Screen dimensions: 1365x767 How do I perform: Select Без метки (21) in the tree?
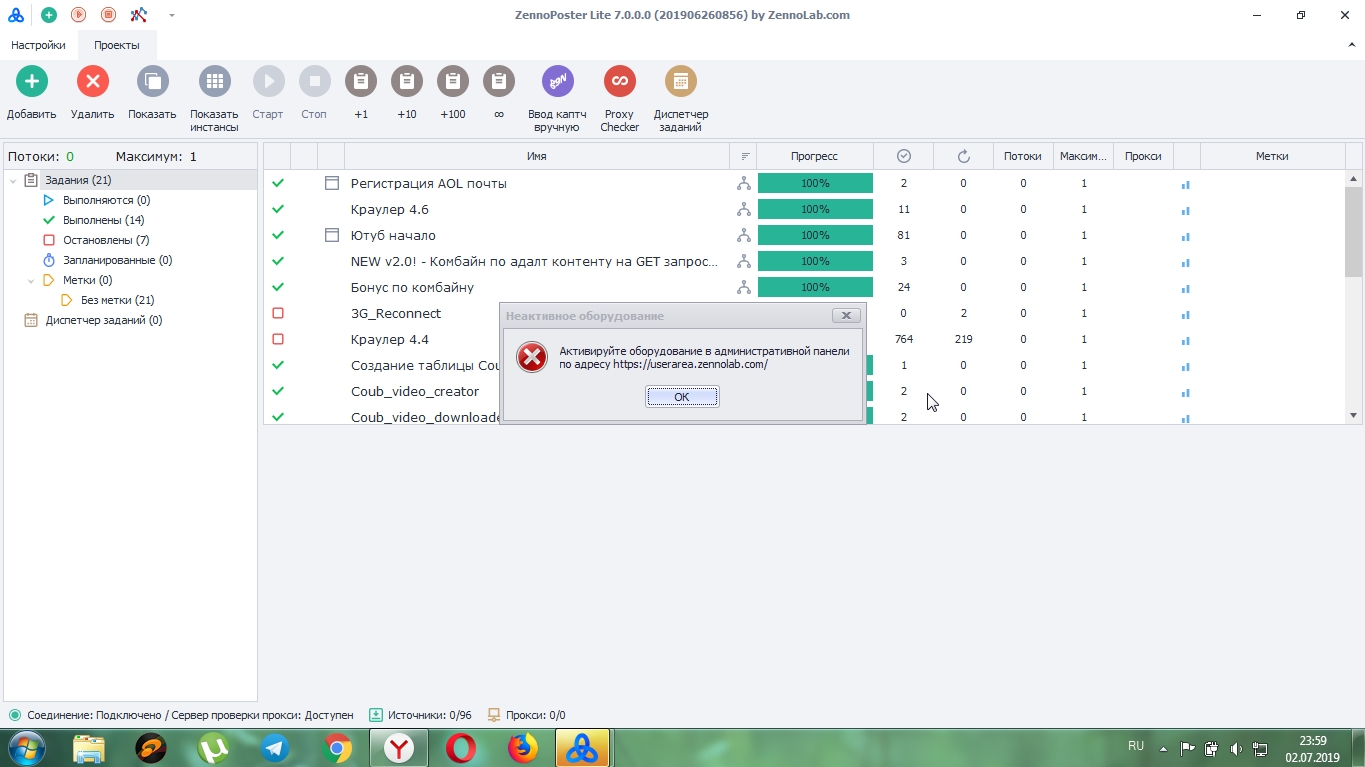pyautogui.click(x=117, y=300)
